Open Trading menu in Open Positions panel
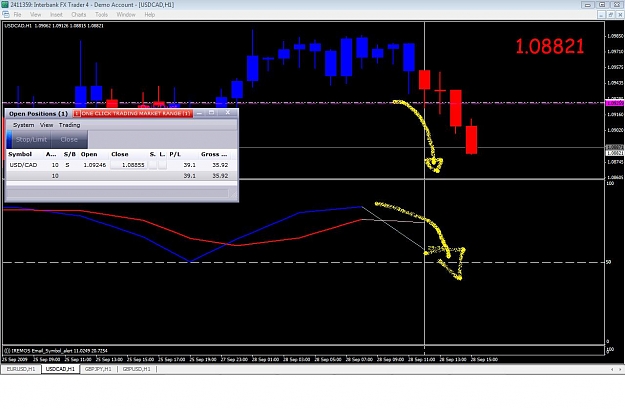The height and width of the screenshot is (409, 625). tap(69, 125)
